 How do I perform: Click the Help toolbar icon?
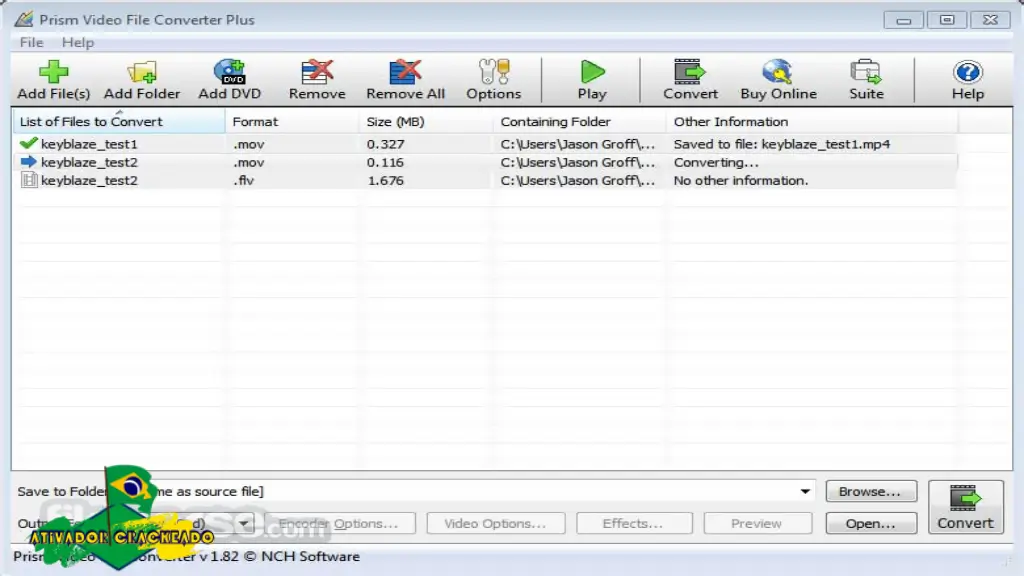point(967,80)
